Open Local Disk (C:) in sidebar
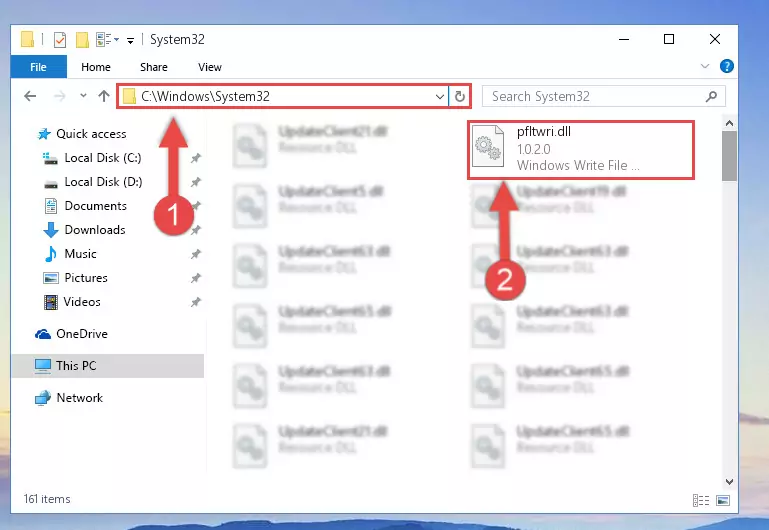The height and width of the screenshot is (530, 769). 103,158
